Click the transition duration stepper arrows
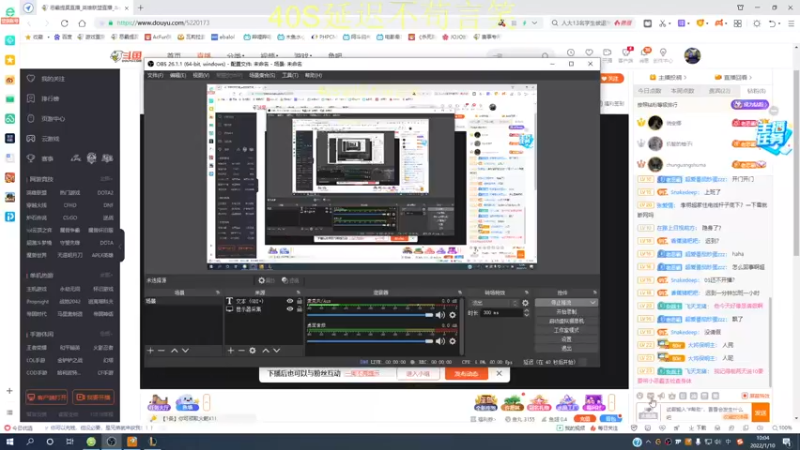This screenshot has width=800, height=450. click(x=527, y=313)
